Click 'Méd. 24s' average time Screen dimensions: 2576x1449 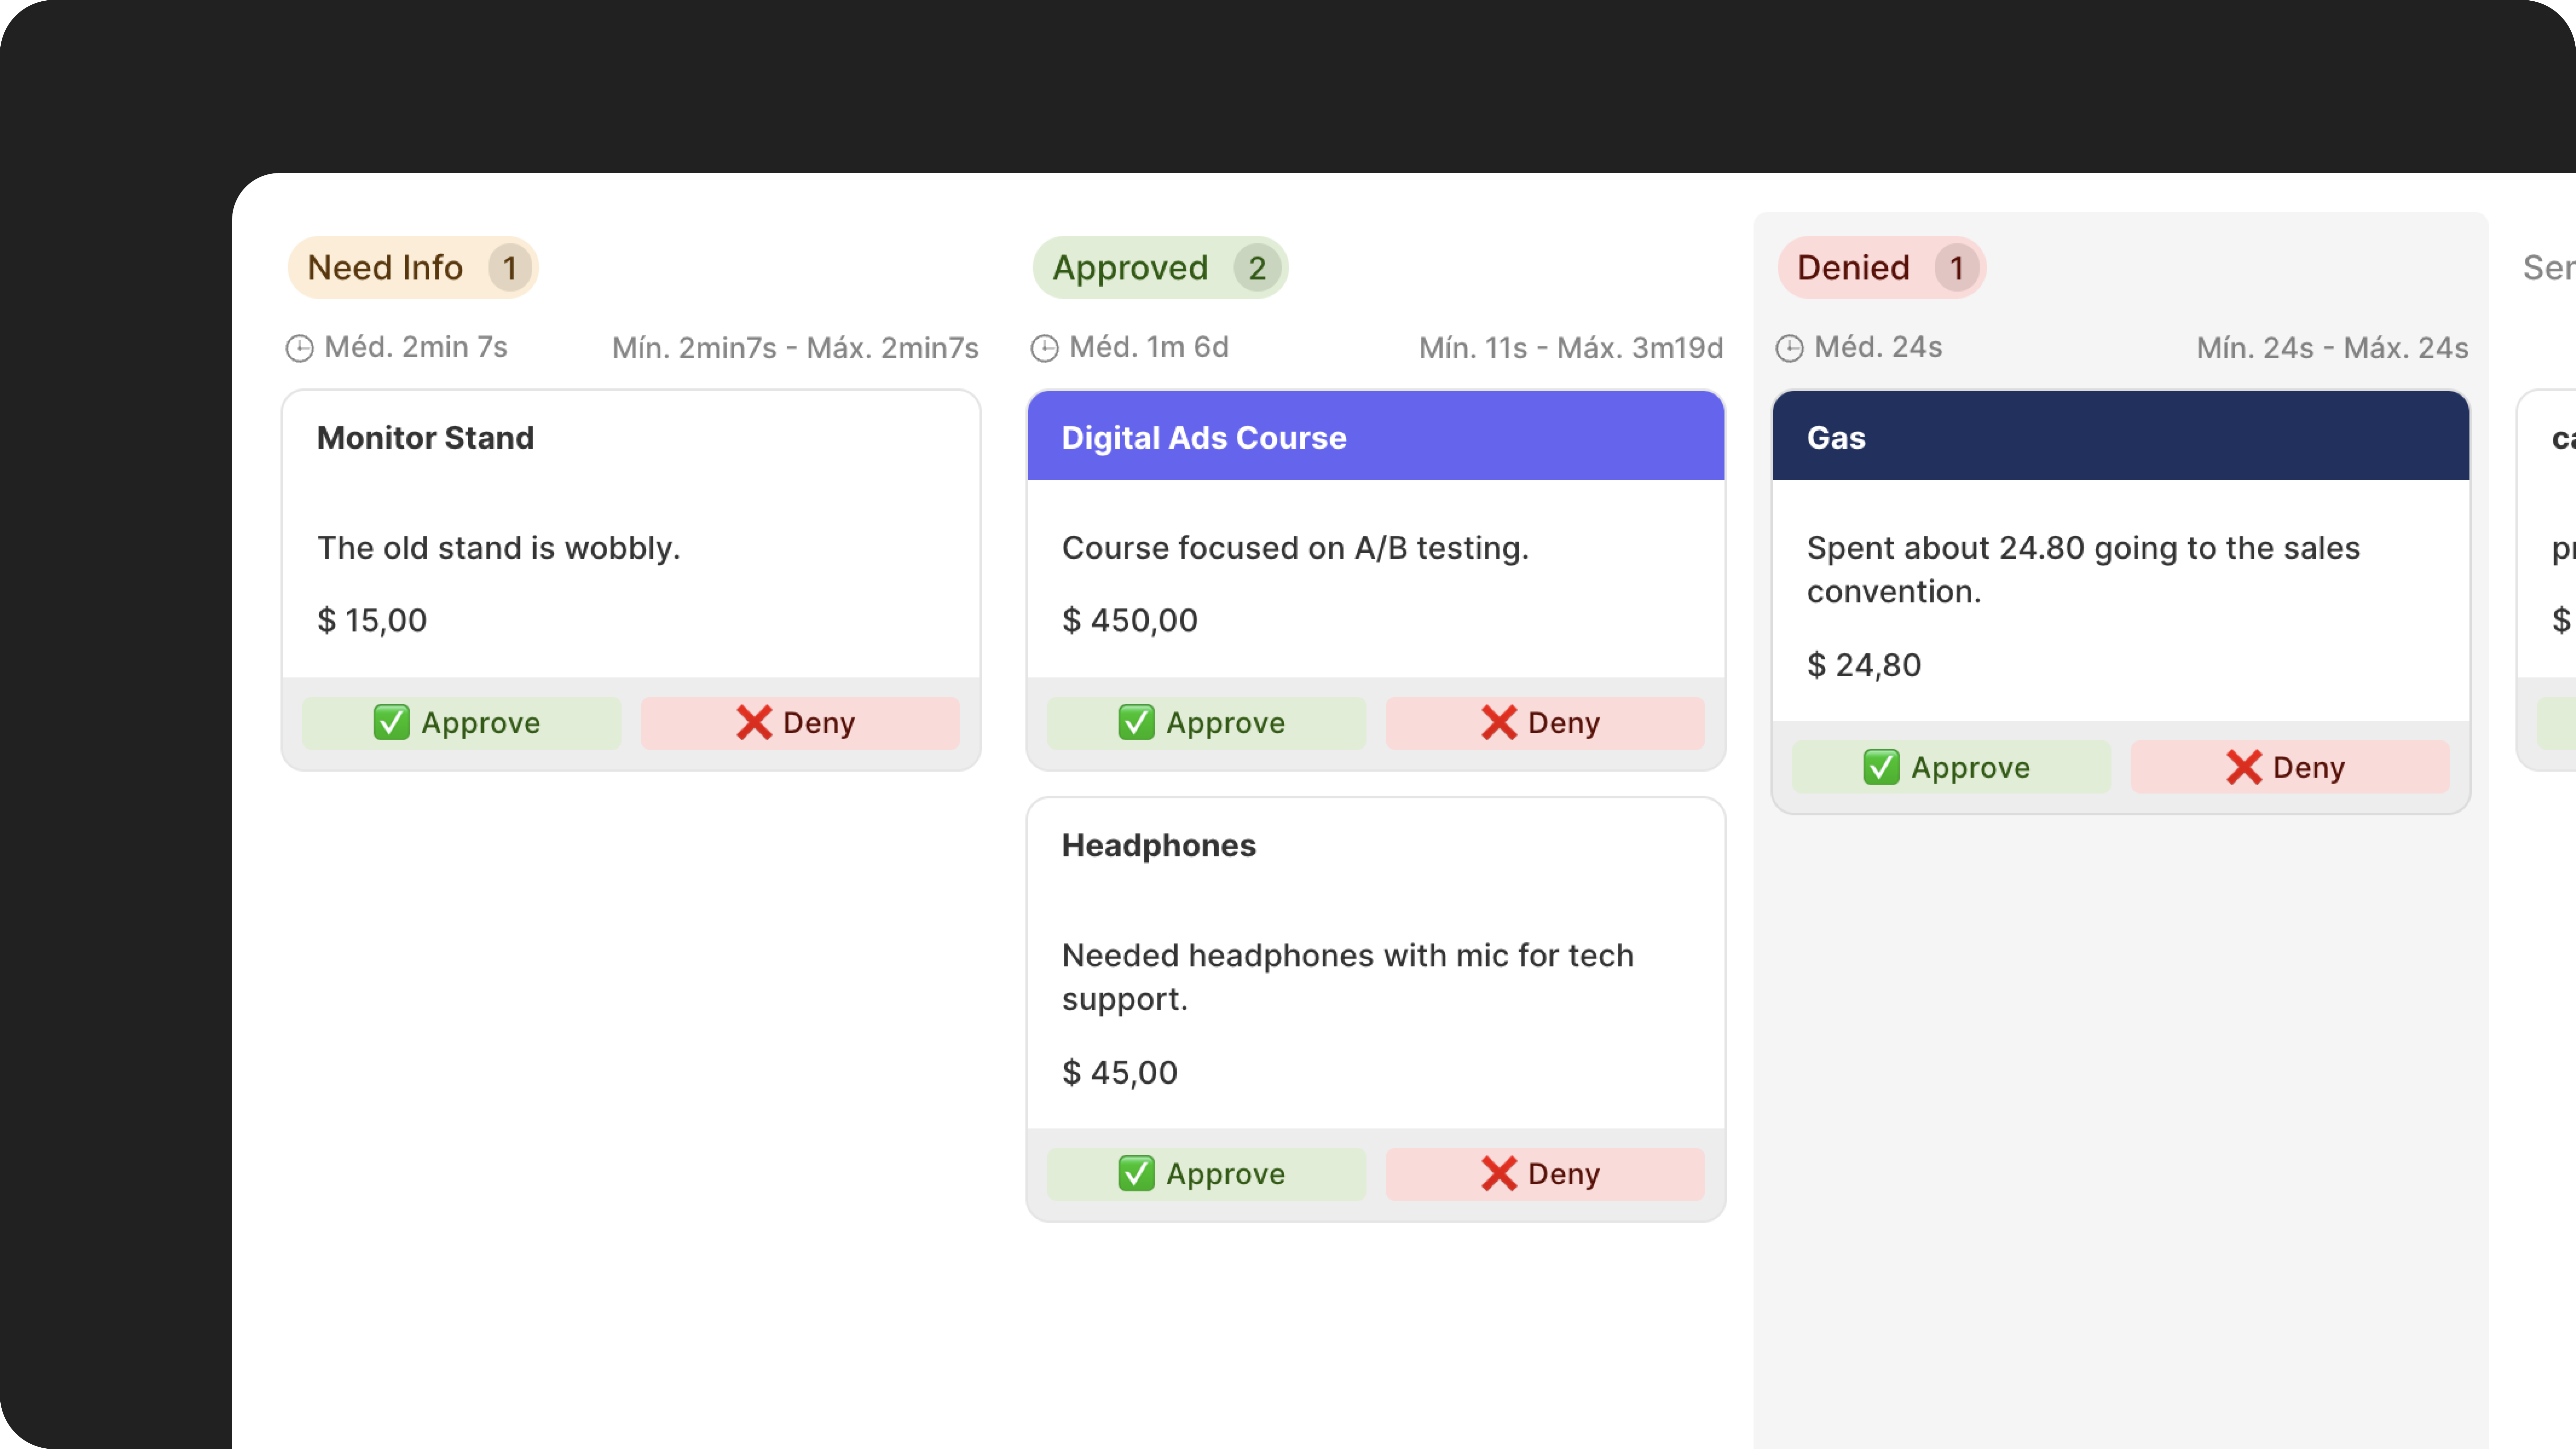(1878, 347)
